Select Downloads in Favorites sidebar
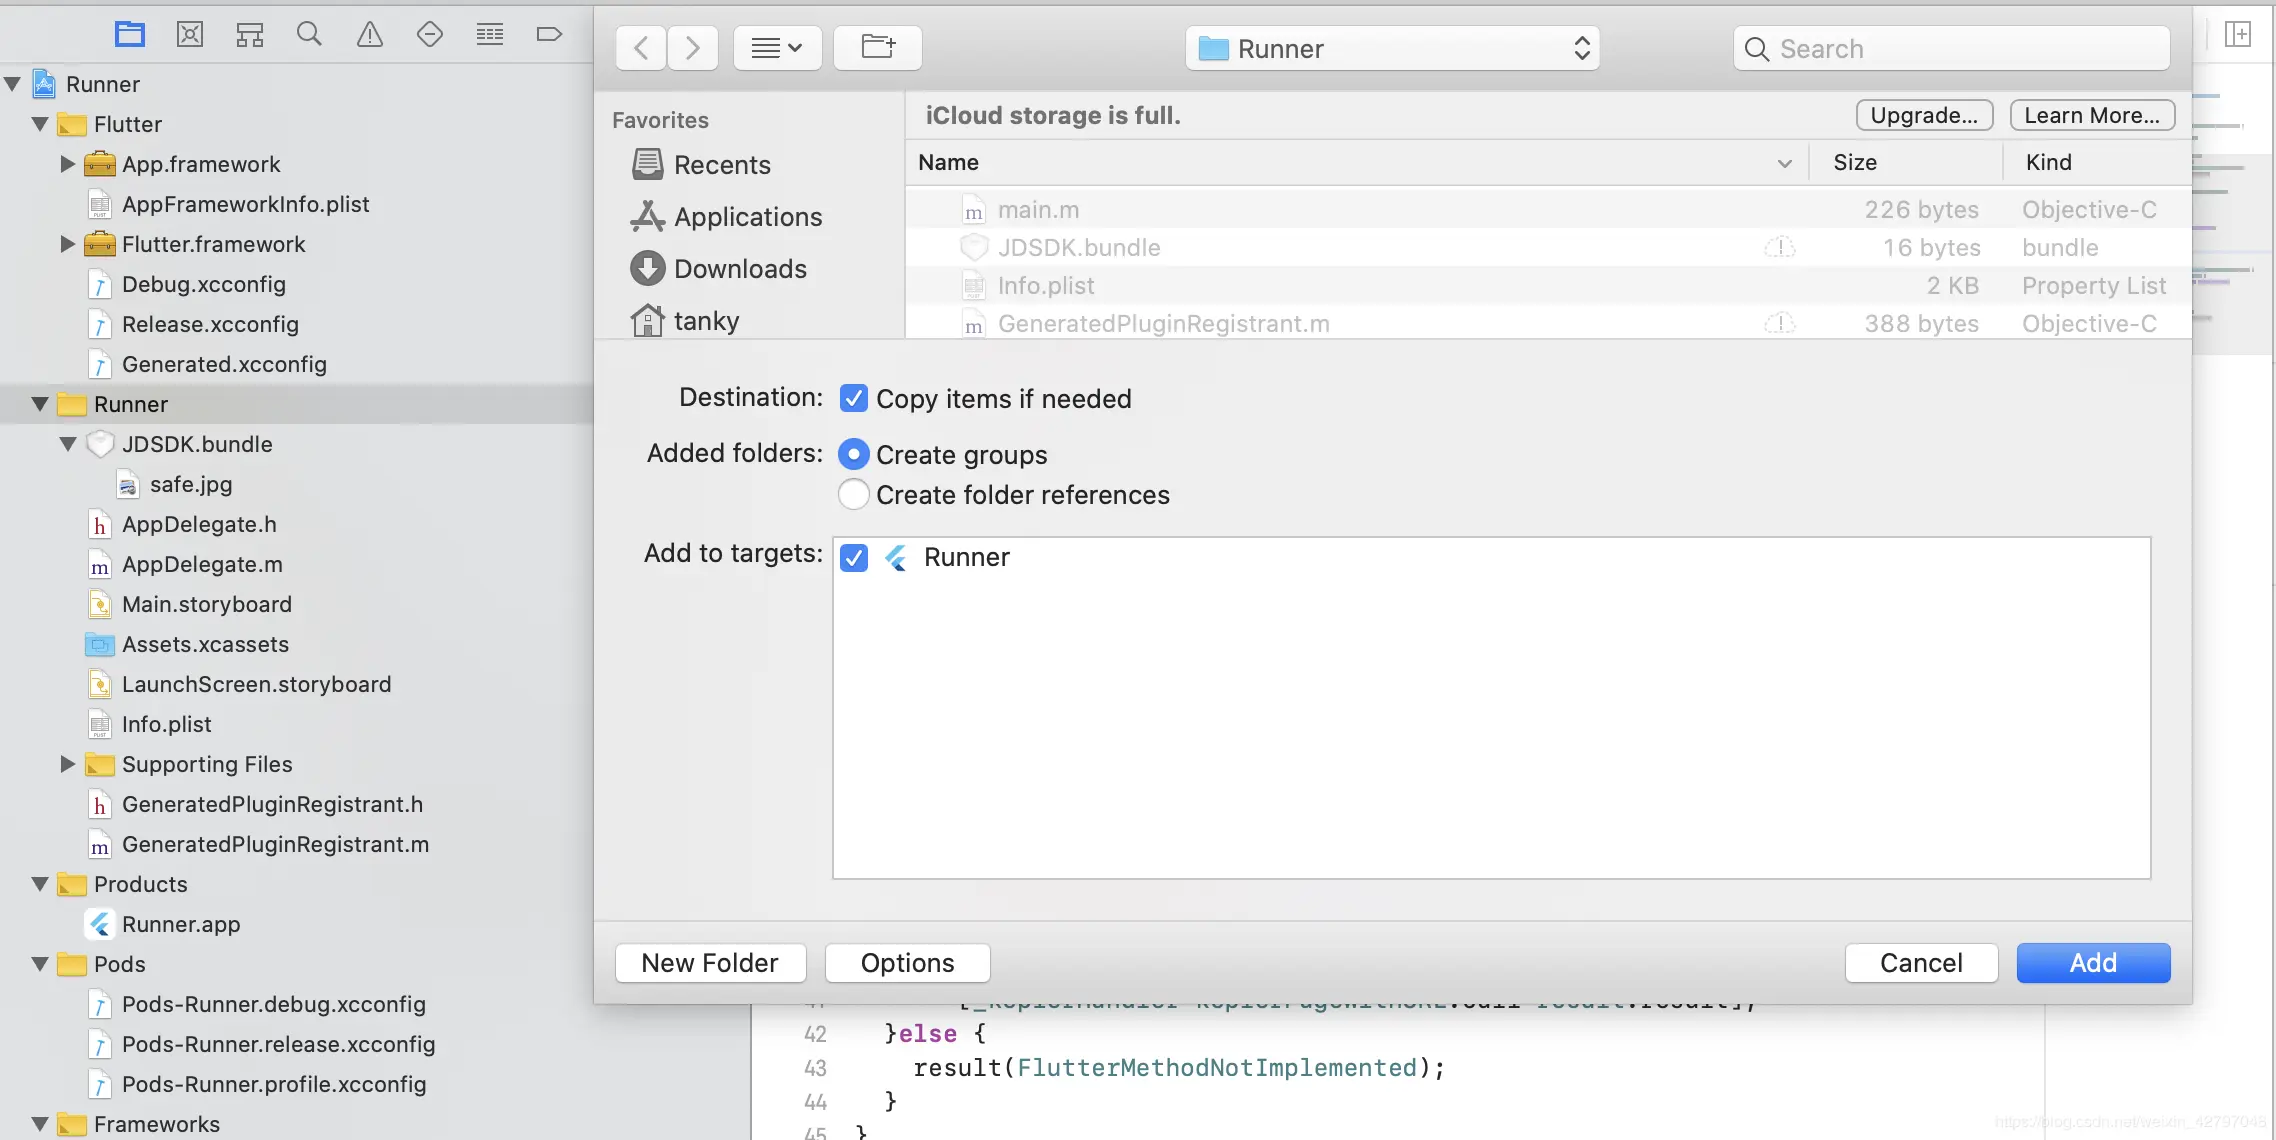This screenshot has height=1140, width=2276. pos(739,269)
